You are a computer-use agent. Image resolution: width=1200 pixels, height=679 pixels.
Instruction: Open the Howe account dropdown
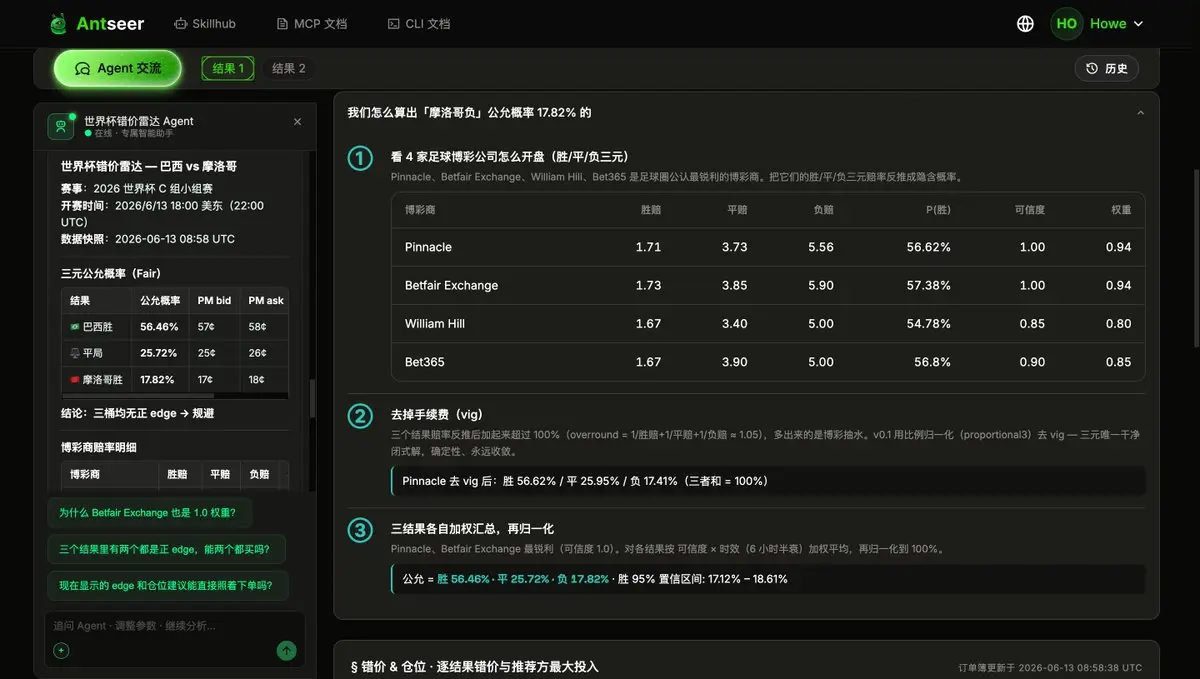pyautogui.click(x=1116, y=23)
